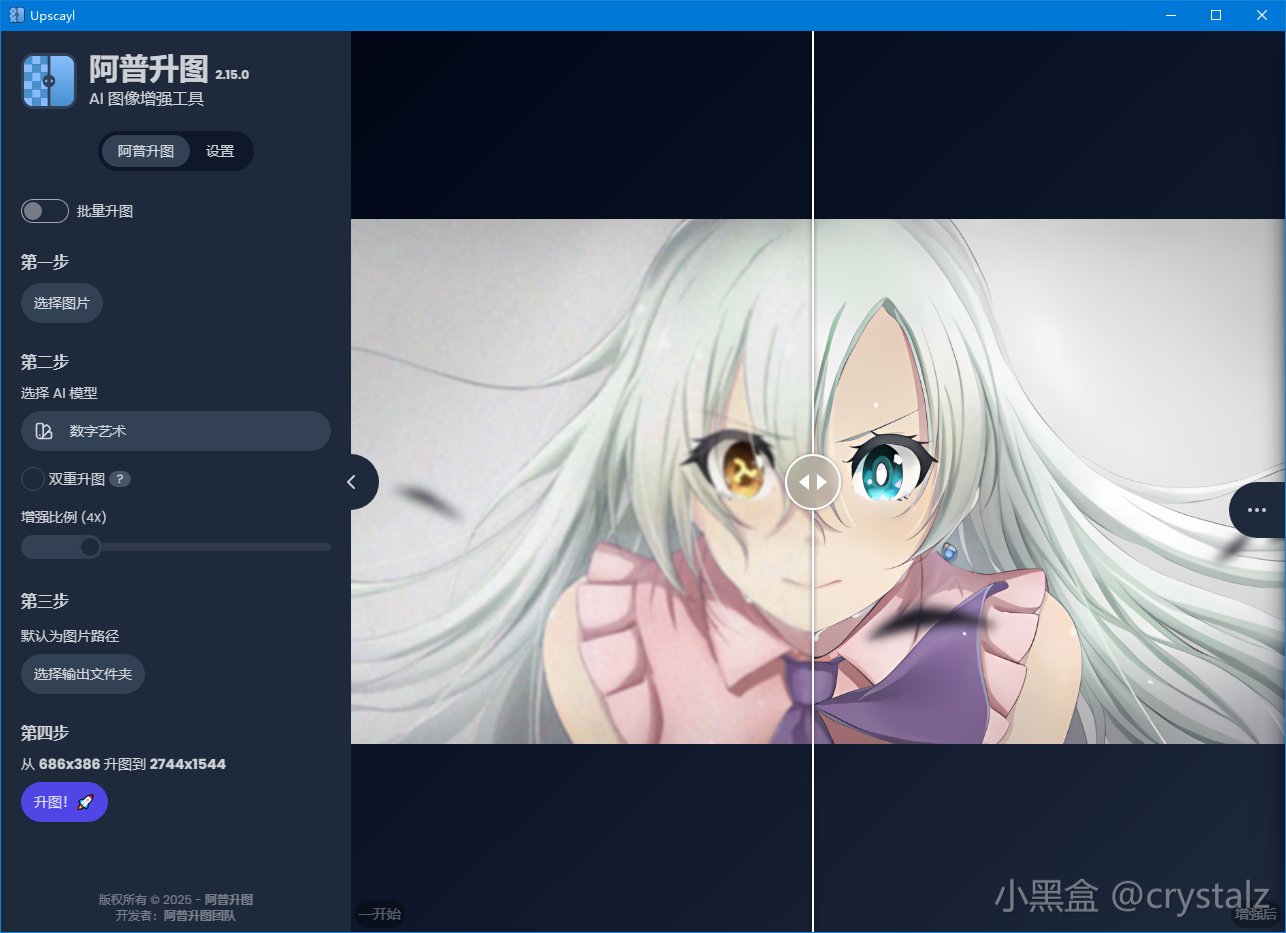Close the Upscayl window
1286x933 pixels.
[1262, 15]
